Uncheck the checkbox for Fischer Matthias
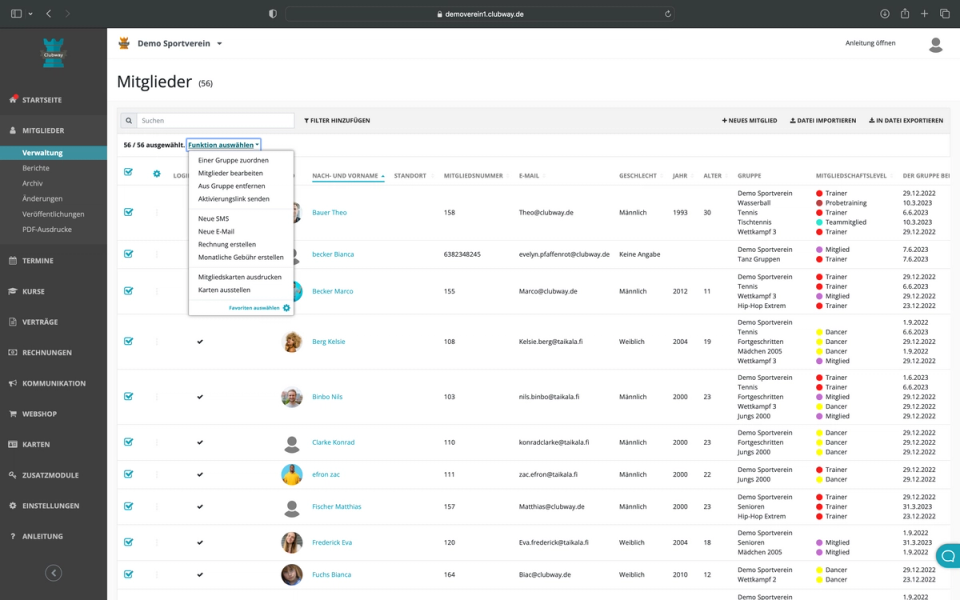960x600 pixels. click(x=128, y=506)
